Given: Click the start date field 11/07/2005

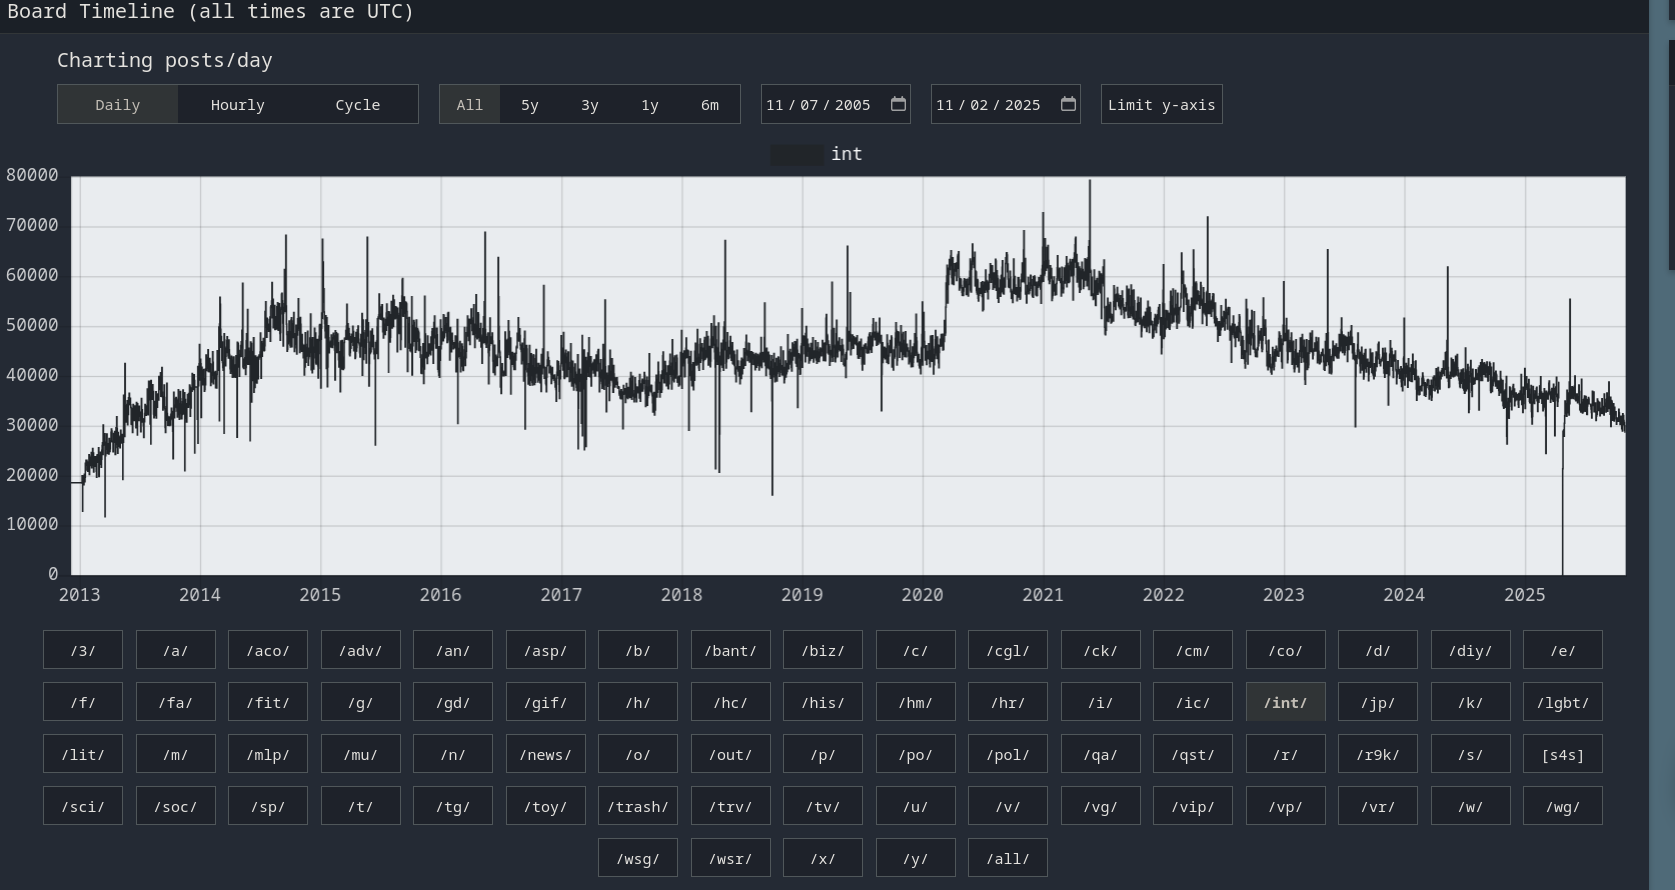Looking at the screenshot, I should pos(836,105).
